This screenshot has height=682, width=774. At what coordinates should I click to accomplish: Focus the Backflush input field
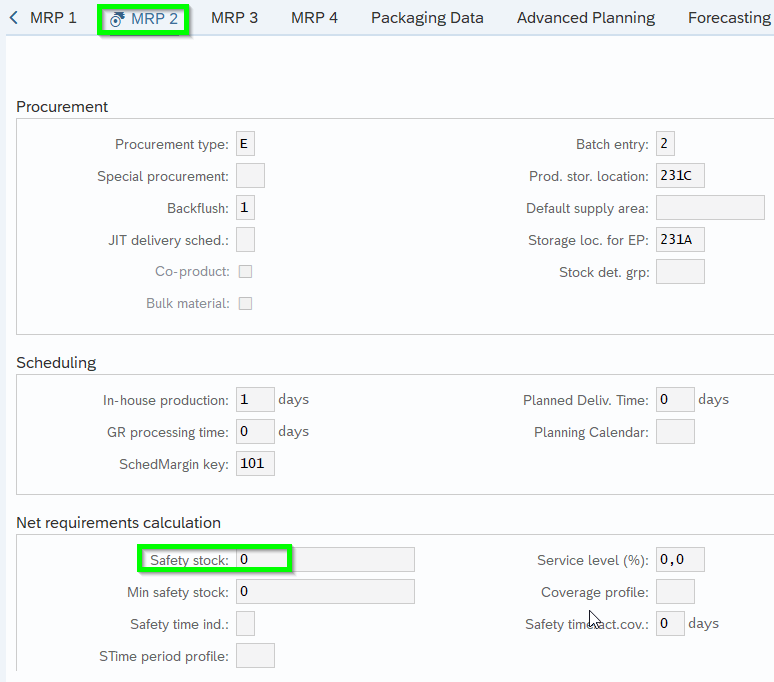click(245, 208)
